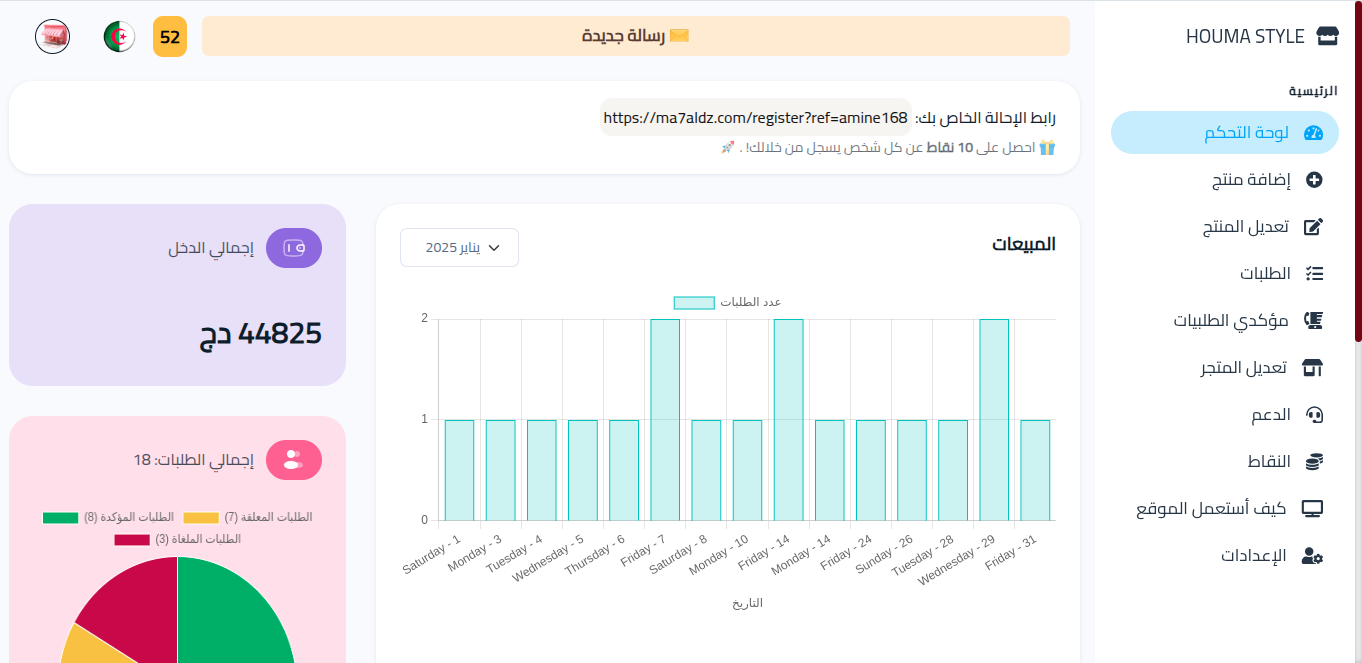
Task: Toggle the عدد الطلبات chart legend
Action: pos(727,302)
